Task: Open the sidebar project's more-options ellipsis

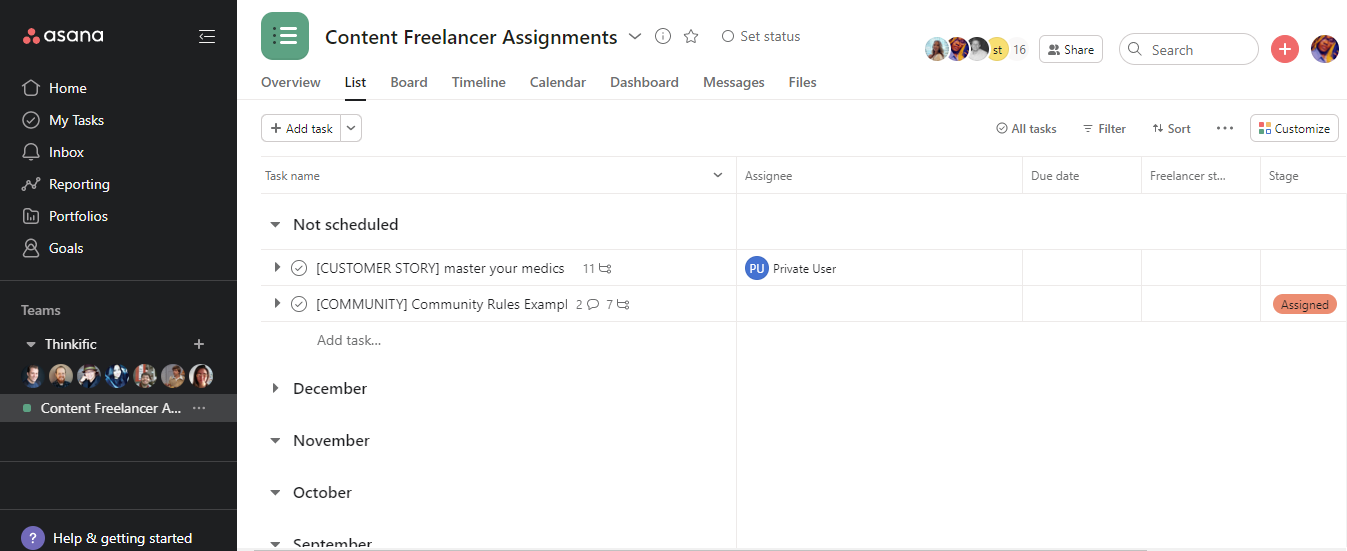Action: pos(199,408)
